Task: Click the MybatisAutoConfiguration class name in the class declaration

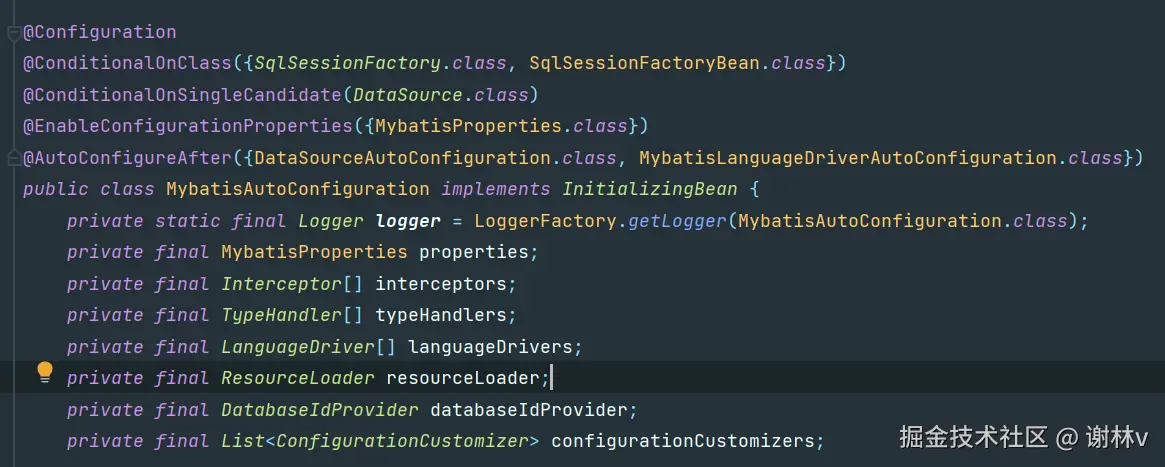Action: [297, 189]
